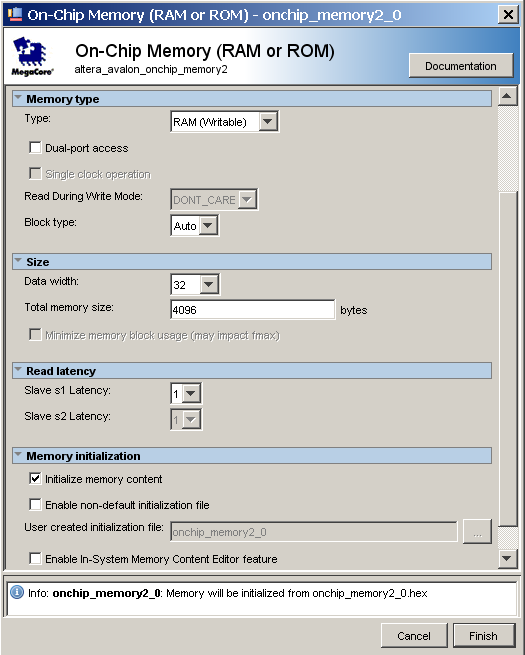The height and width of the screenshot is (655, 525).
Task: Click the Finish button
Action: (484, 635)
